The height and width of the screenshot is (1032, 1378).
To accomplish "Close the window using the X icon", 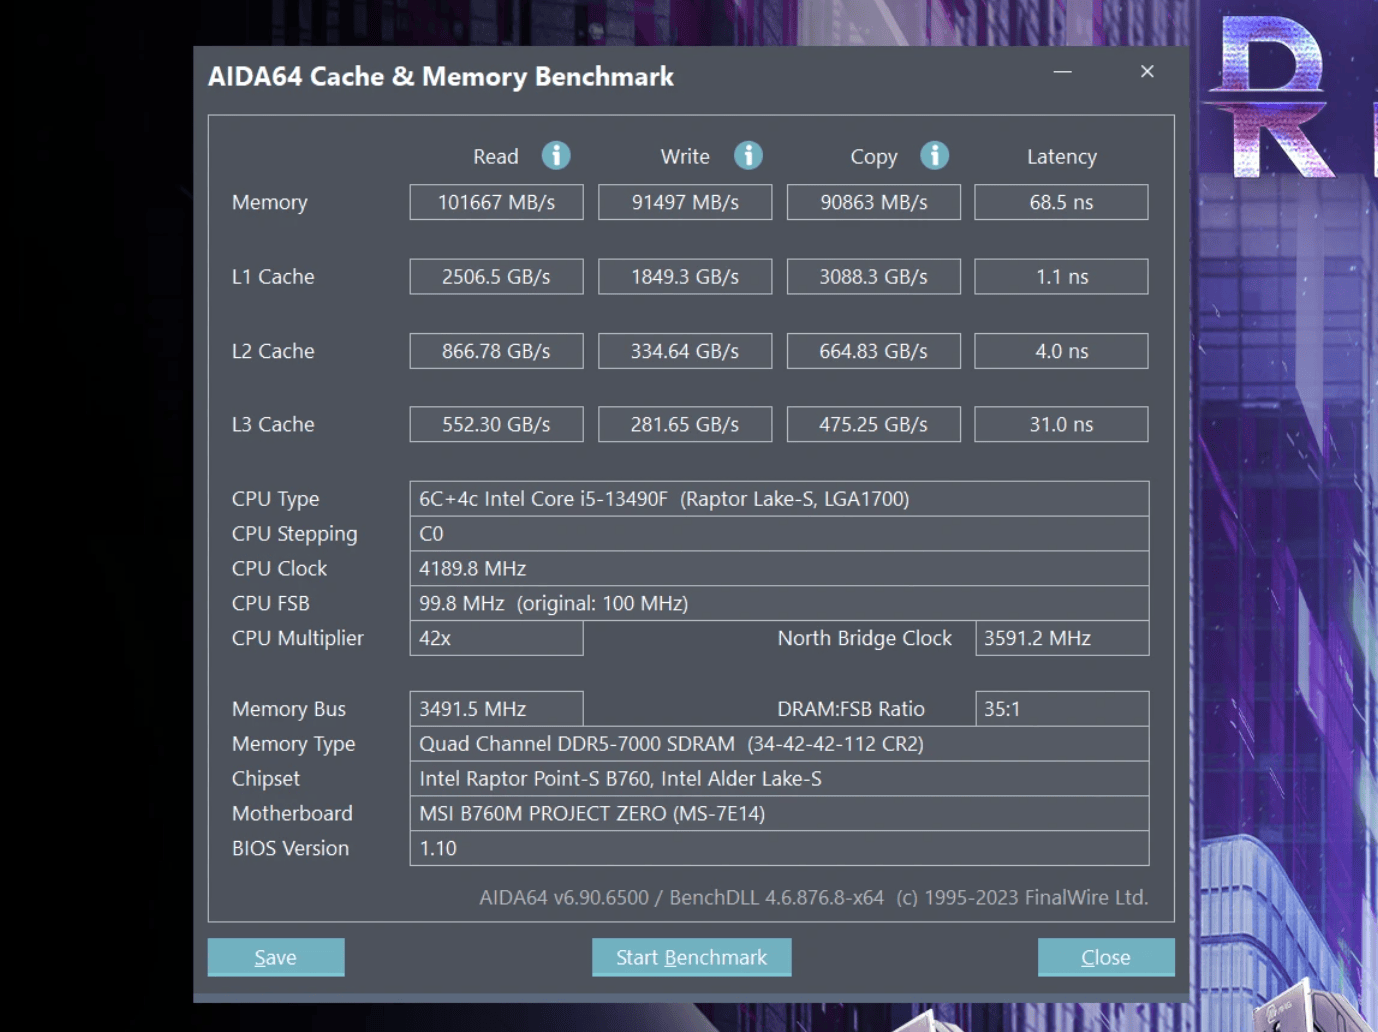I will coord(1147,72).
